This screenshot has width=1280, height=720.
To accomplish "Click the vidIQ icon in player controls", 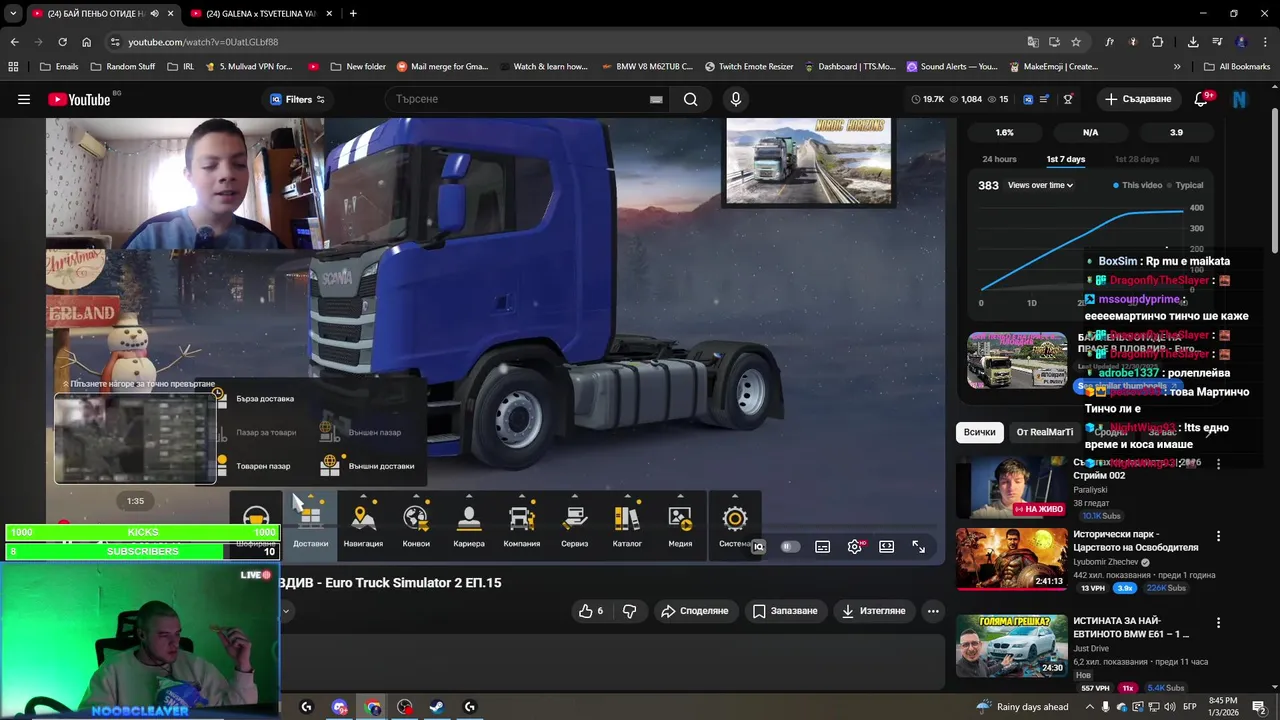I will 759,546.
